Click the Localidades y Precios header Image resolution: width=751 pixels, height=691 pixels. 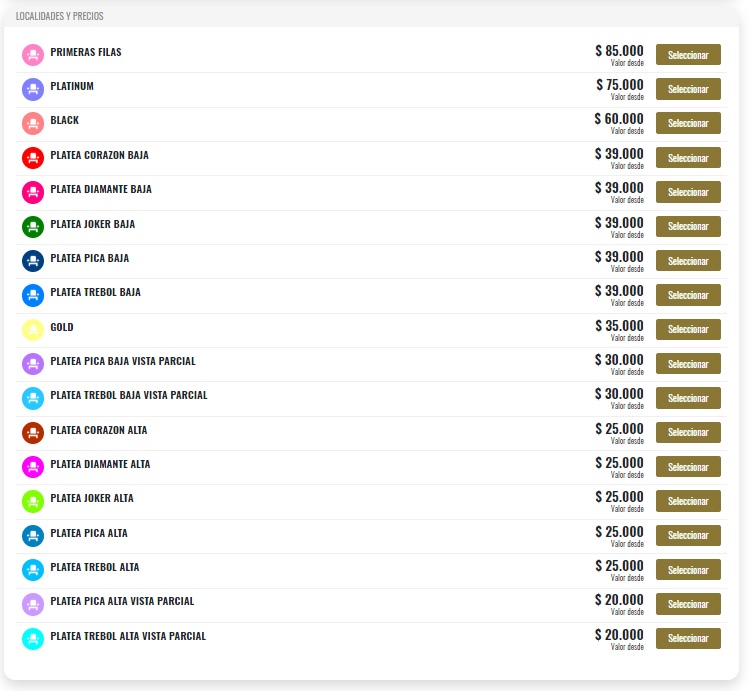[59, 16]
